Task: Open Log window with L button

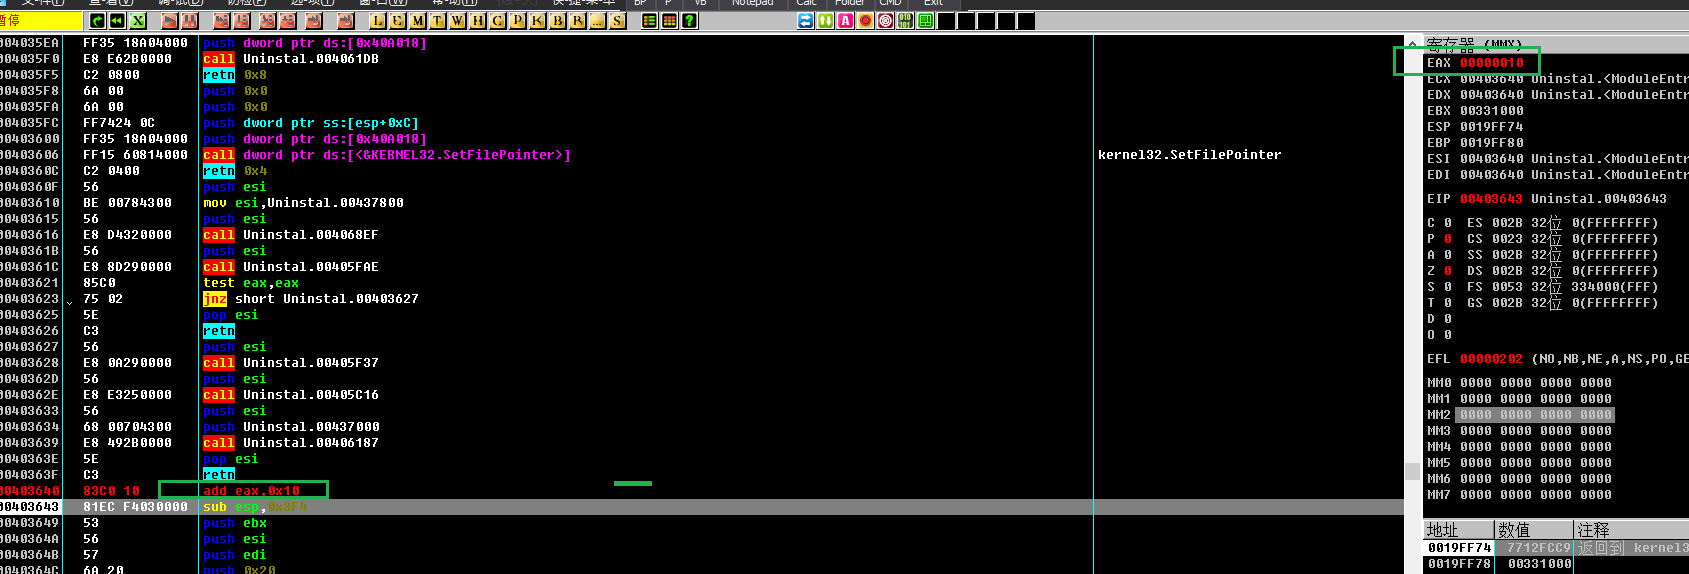Action: [377, 20]
